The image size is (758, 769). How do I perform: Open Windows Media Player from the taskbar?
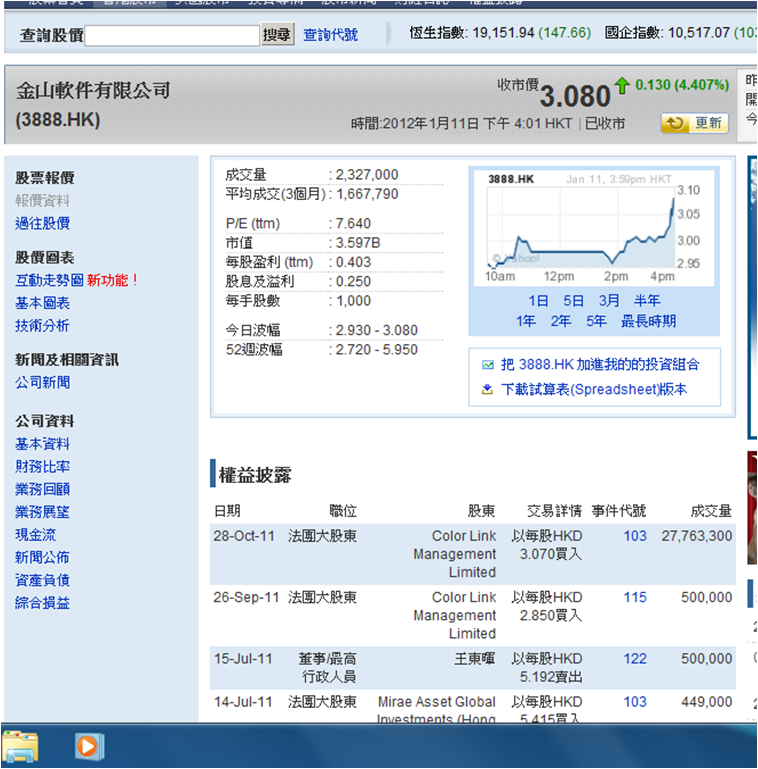89,746
